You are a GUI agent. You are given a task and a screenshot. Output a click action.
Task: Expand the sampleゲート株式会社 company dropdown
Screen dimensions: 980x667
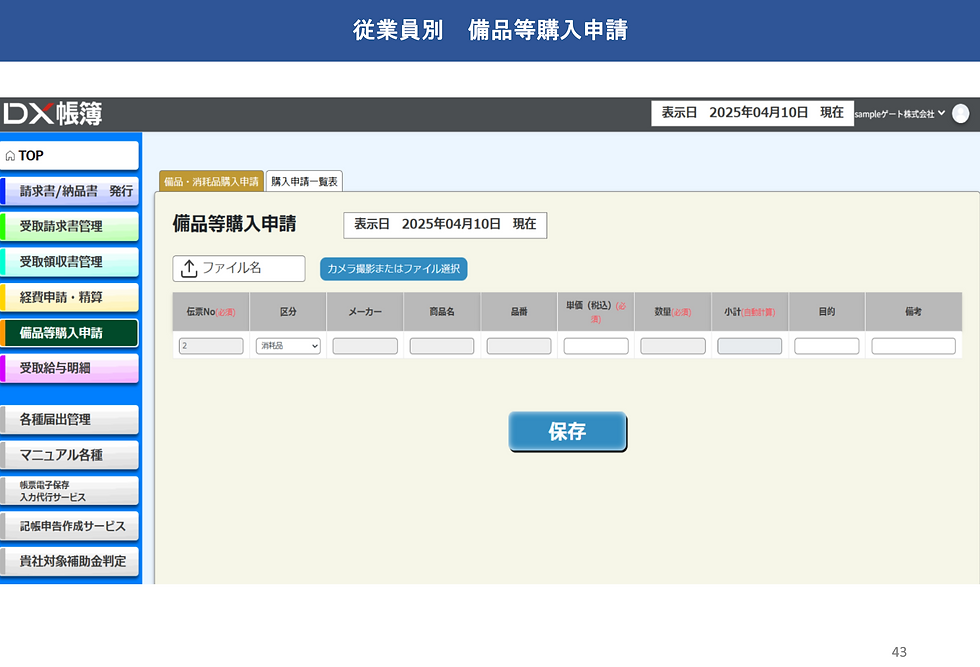point(900,114)
